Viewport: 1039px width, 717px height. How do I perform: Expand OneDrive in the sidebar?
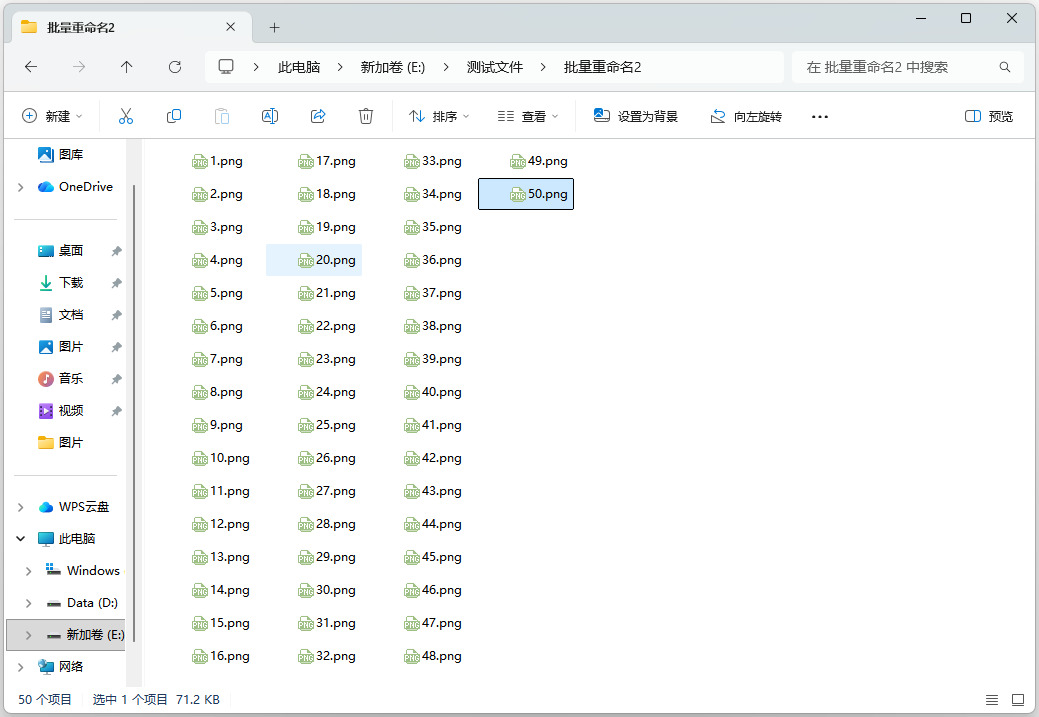tap(21, 188)
